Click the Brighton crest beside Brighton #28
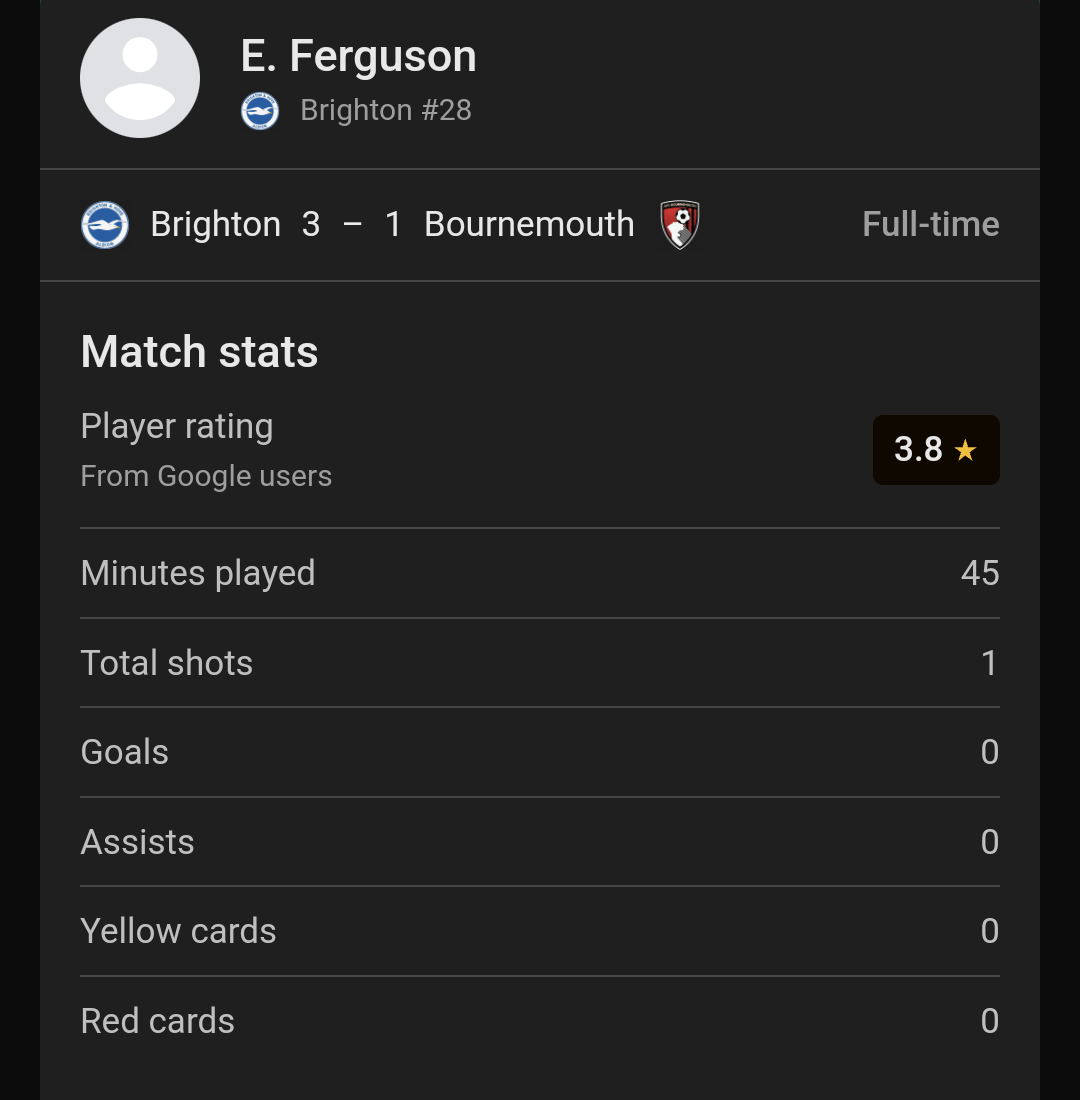 (x=260, y=111)
